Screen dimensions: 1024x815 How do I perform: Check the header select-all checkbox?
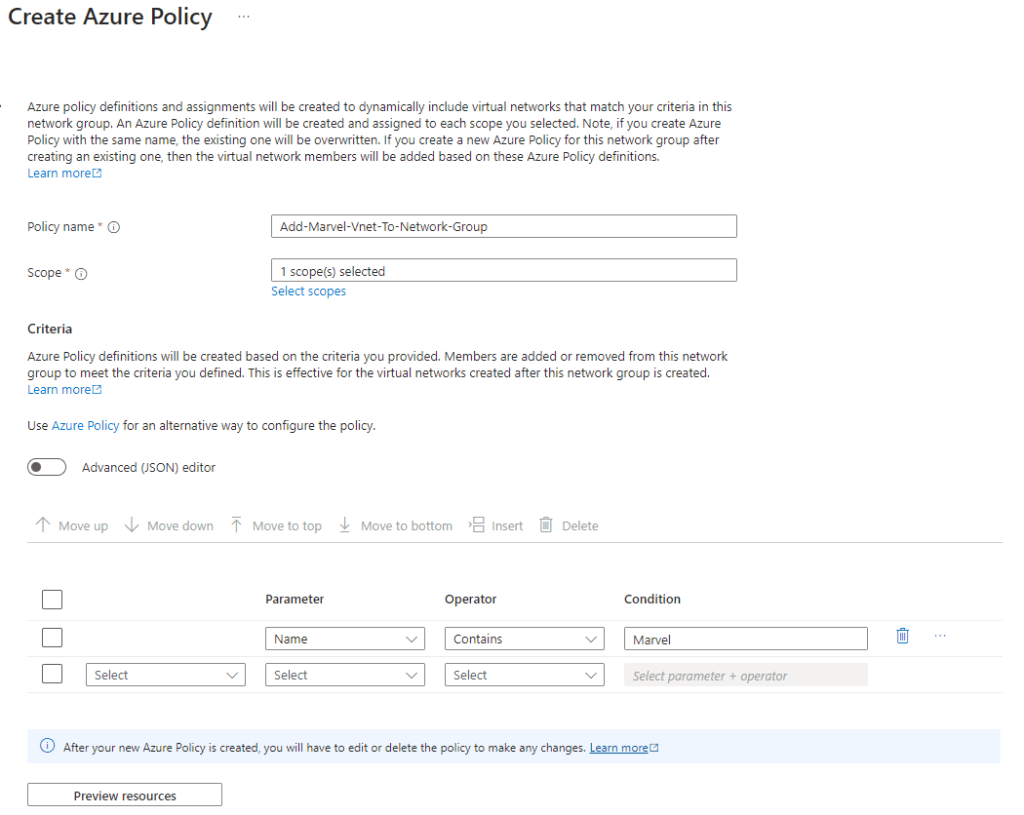click(x=52, y=599)
